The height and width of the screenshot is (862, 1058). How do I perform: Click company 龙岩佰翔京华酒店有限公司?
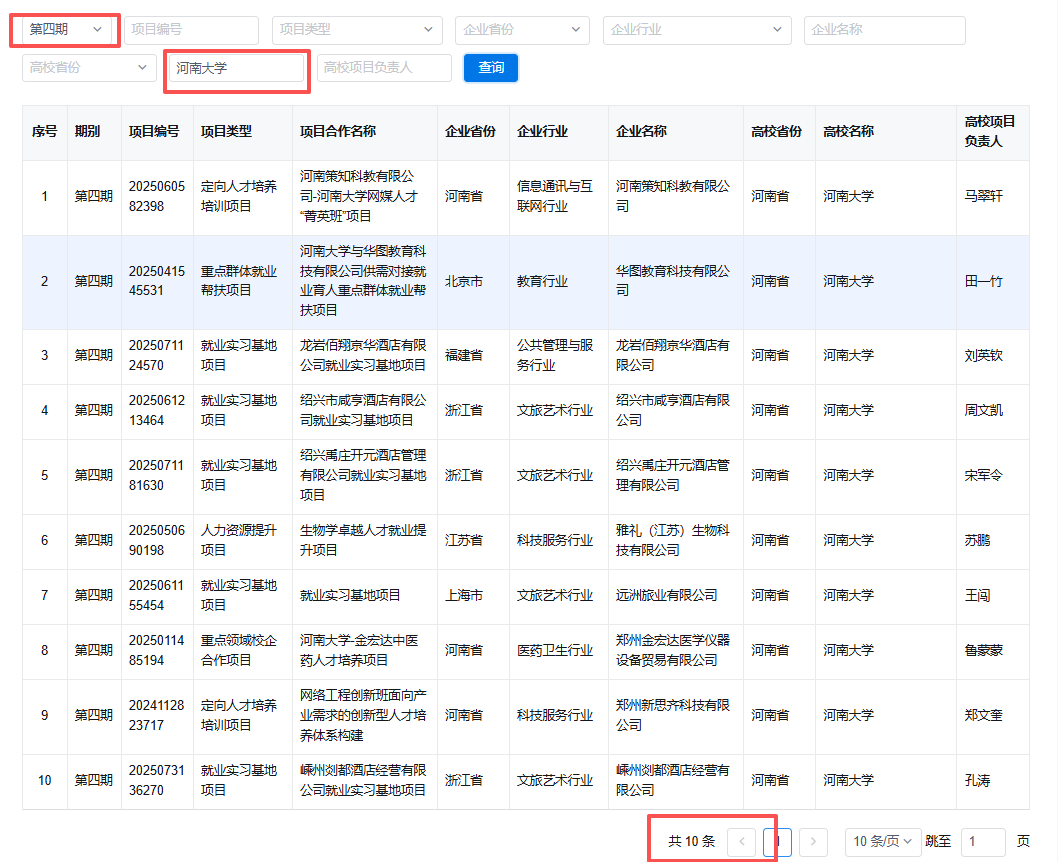[673, 355]
